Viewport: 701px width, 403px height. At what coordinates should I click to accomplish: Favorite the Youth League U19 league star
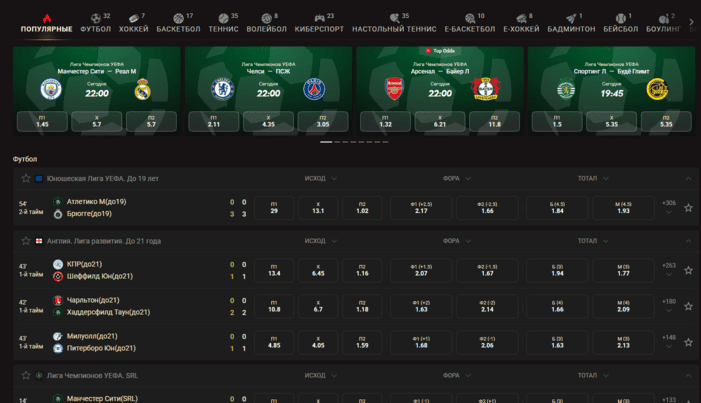click(26, 178)
